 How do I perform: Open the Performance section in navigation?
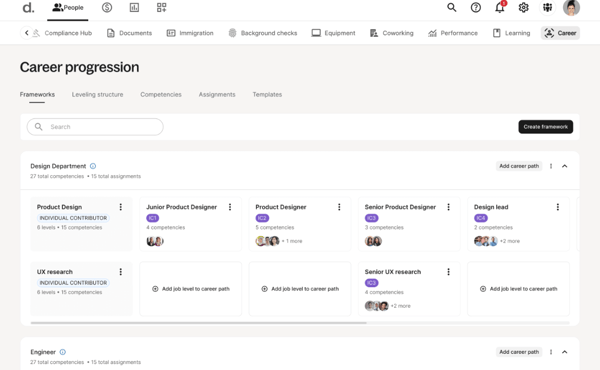[453, 33]
